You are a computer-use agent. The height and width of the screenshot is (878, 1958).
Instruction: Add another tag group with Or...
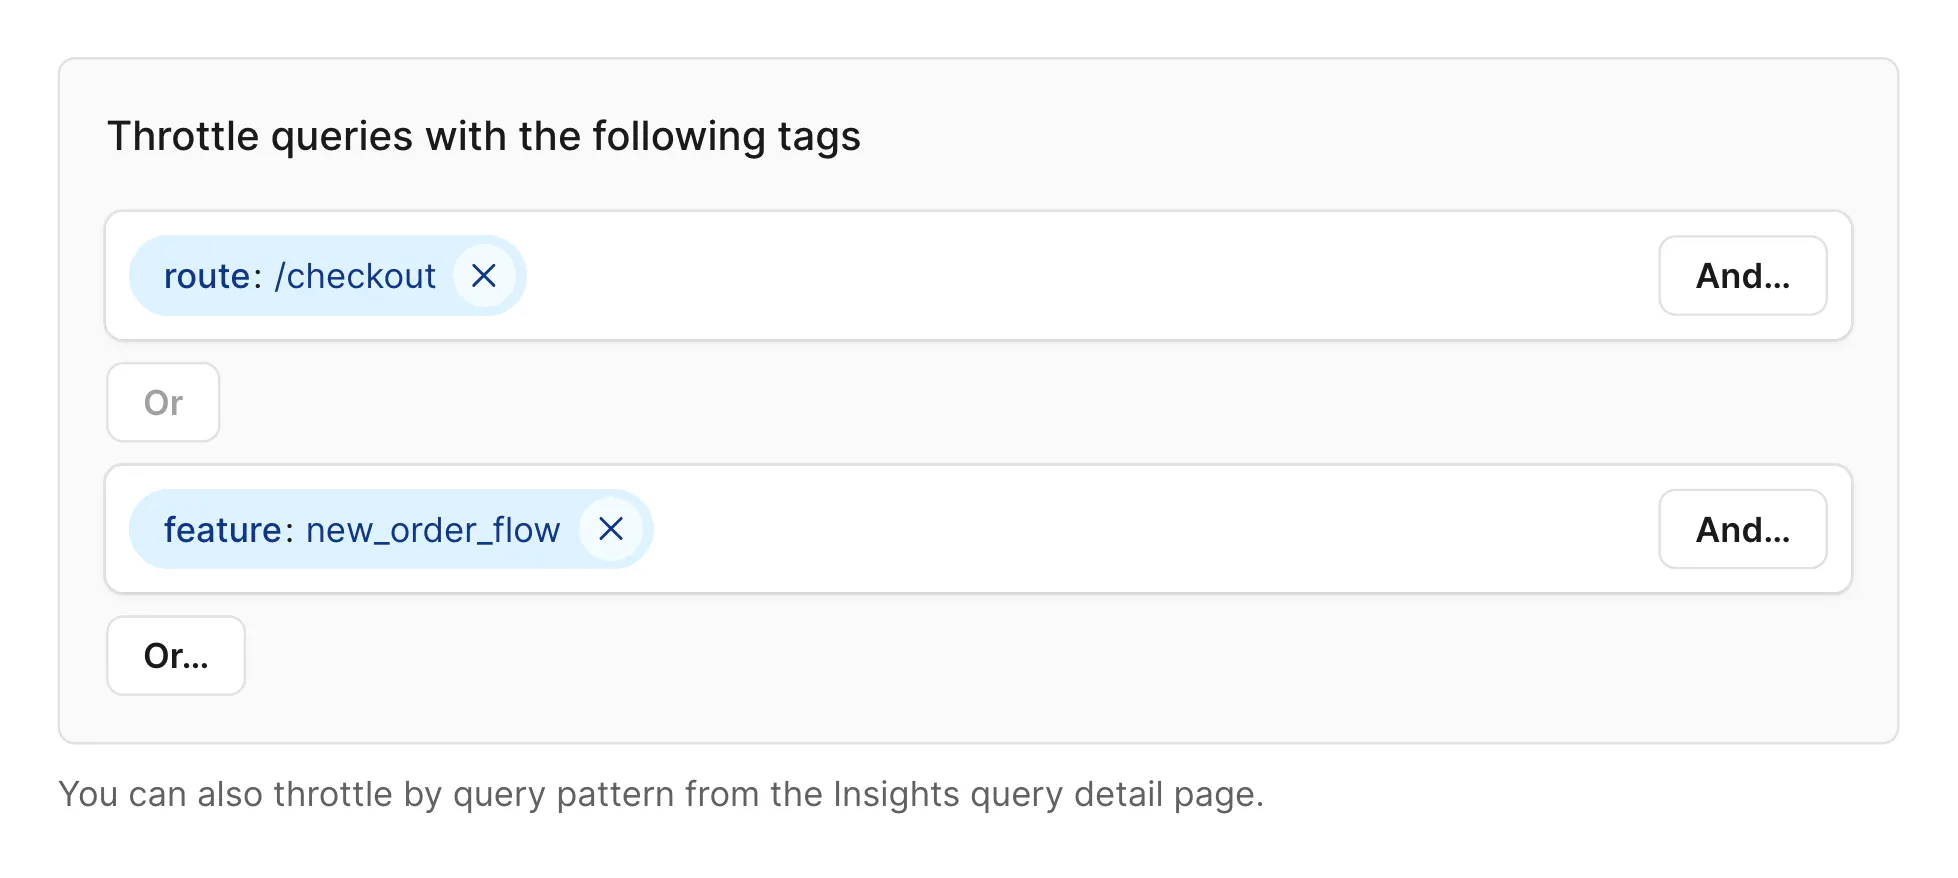point(176,656)
